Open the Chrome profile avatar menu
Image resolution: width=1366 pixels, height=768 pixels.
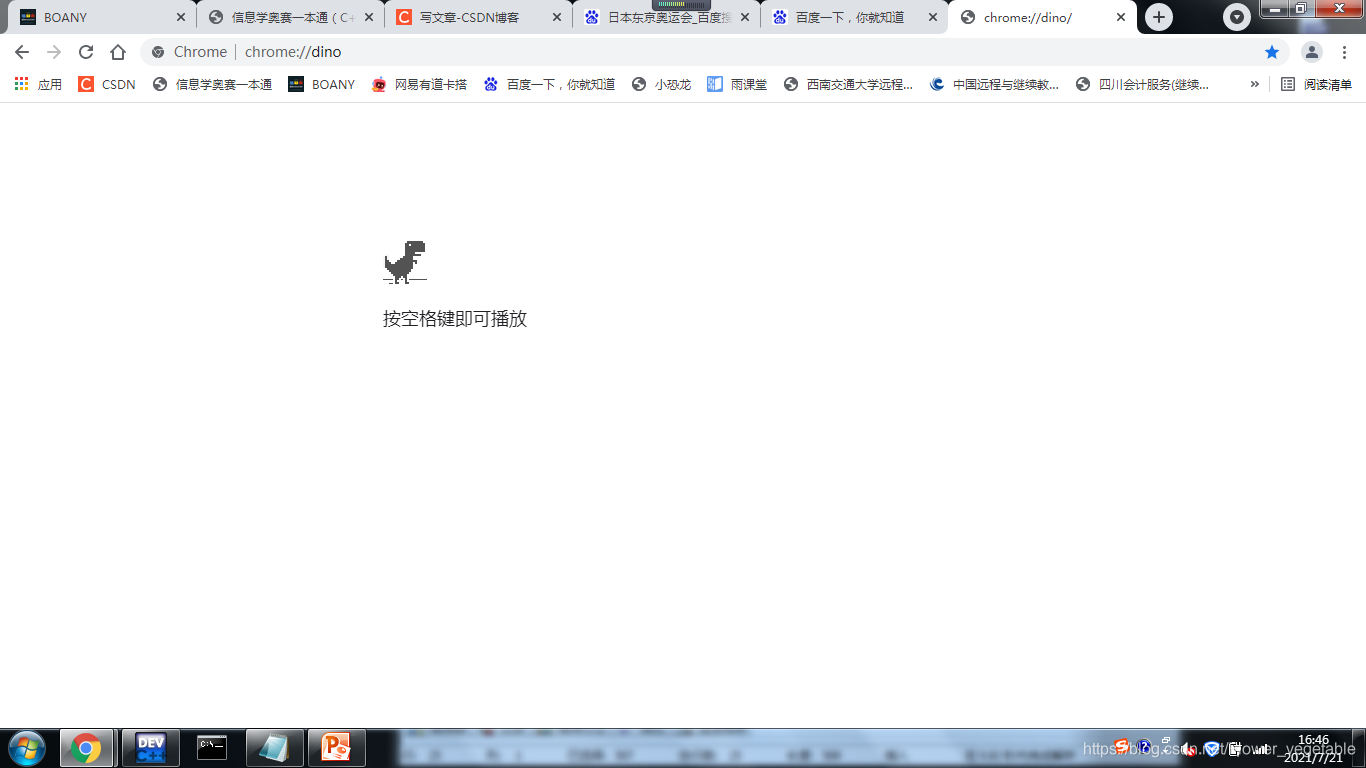(1312, 52)
